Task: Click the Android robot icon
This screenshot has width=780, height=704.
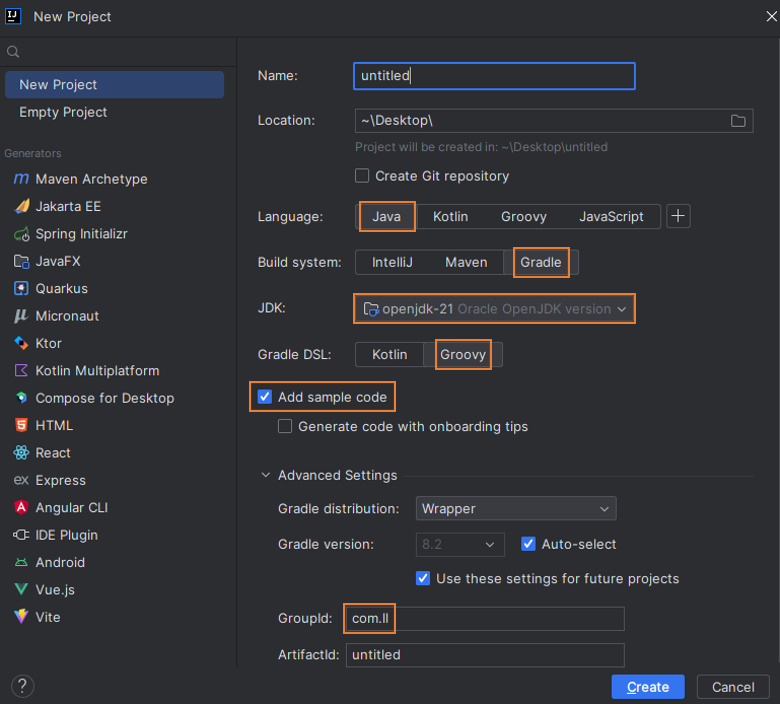Action: (21, 562)
